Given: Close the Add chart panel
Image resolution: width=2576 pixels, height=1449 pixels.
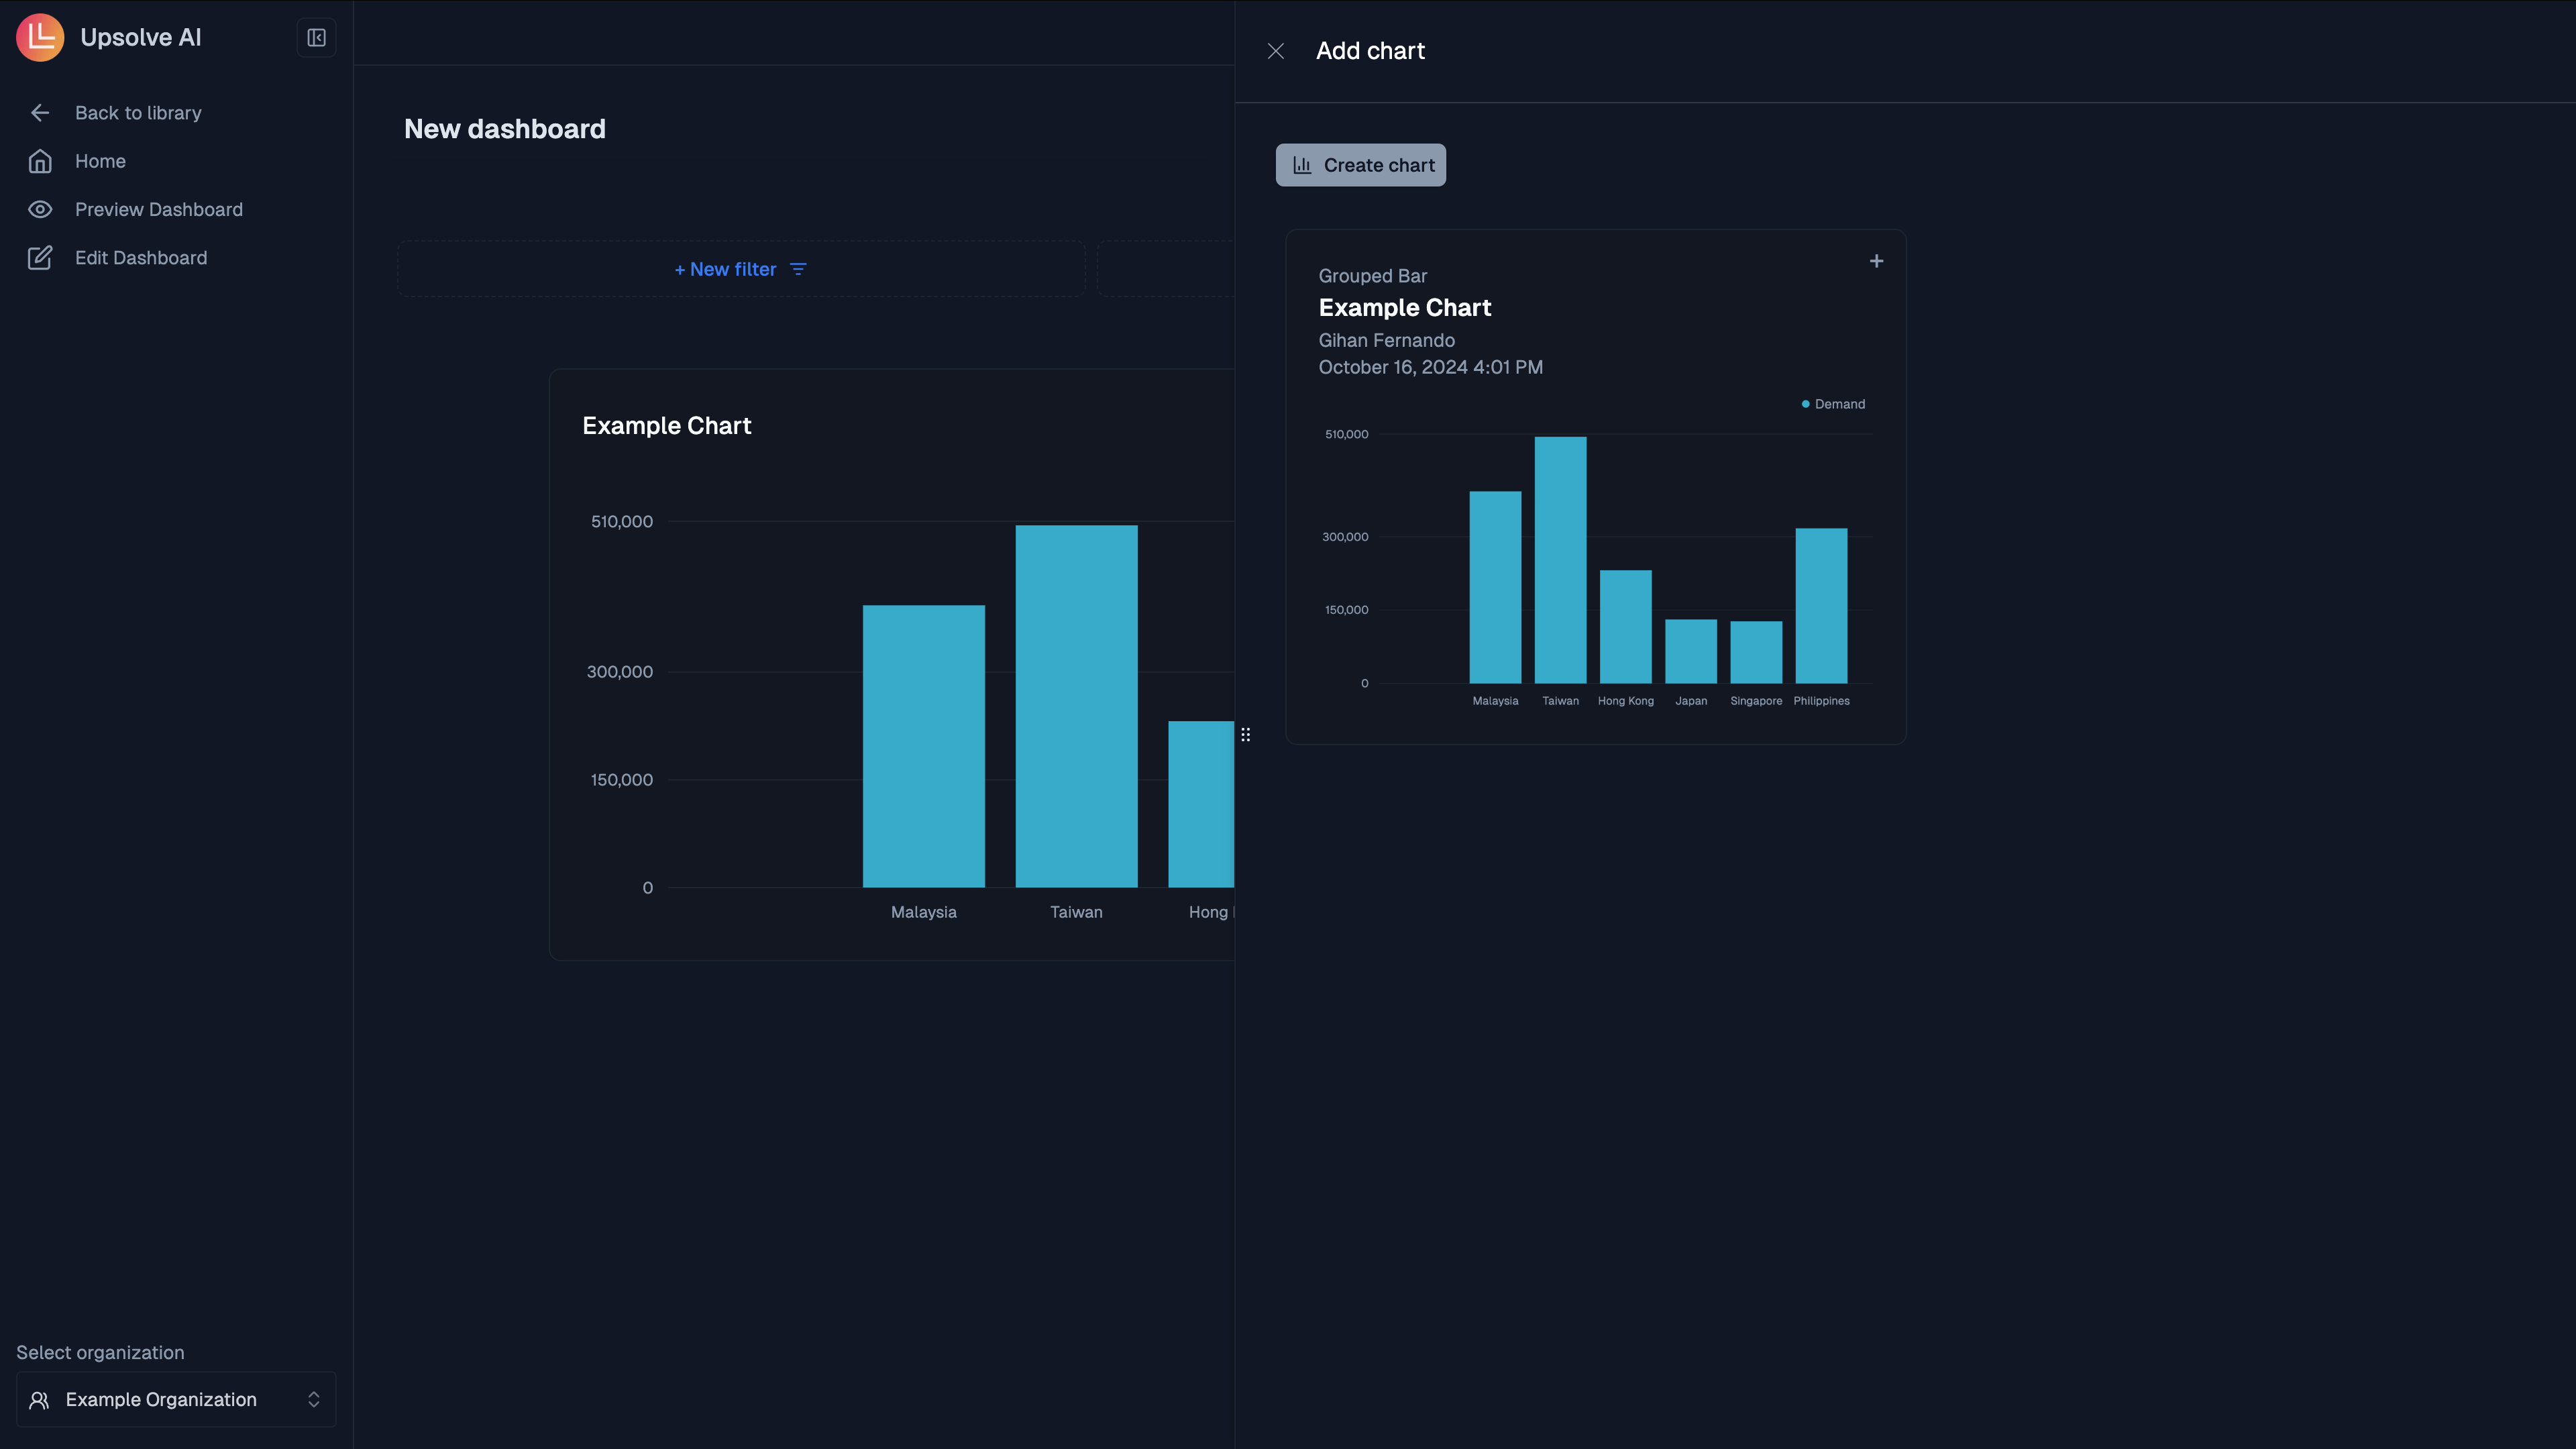Looking at the screenshot, I should [1276, 50].
